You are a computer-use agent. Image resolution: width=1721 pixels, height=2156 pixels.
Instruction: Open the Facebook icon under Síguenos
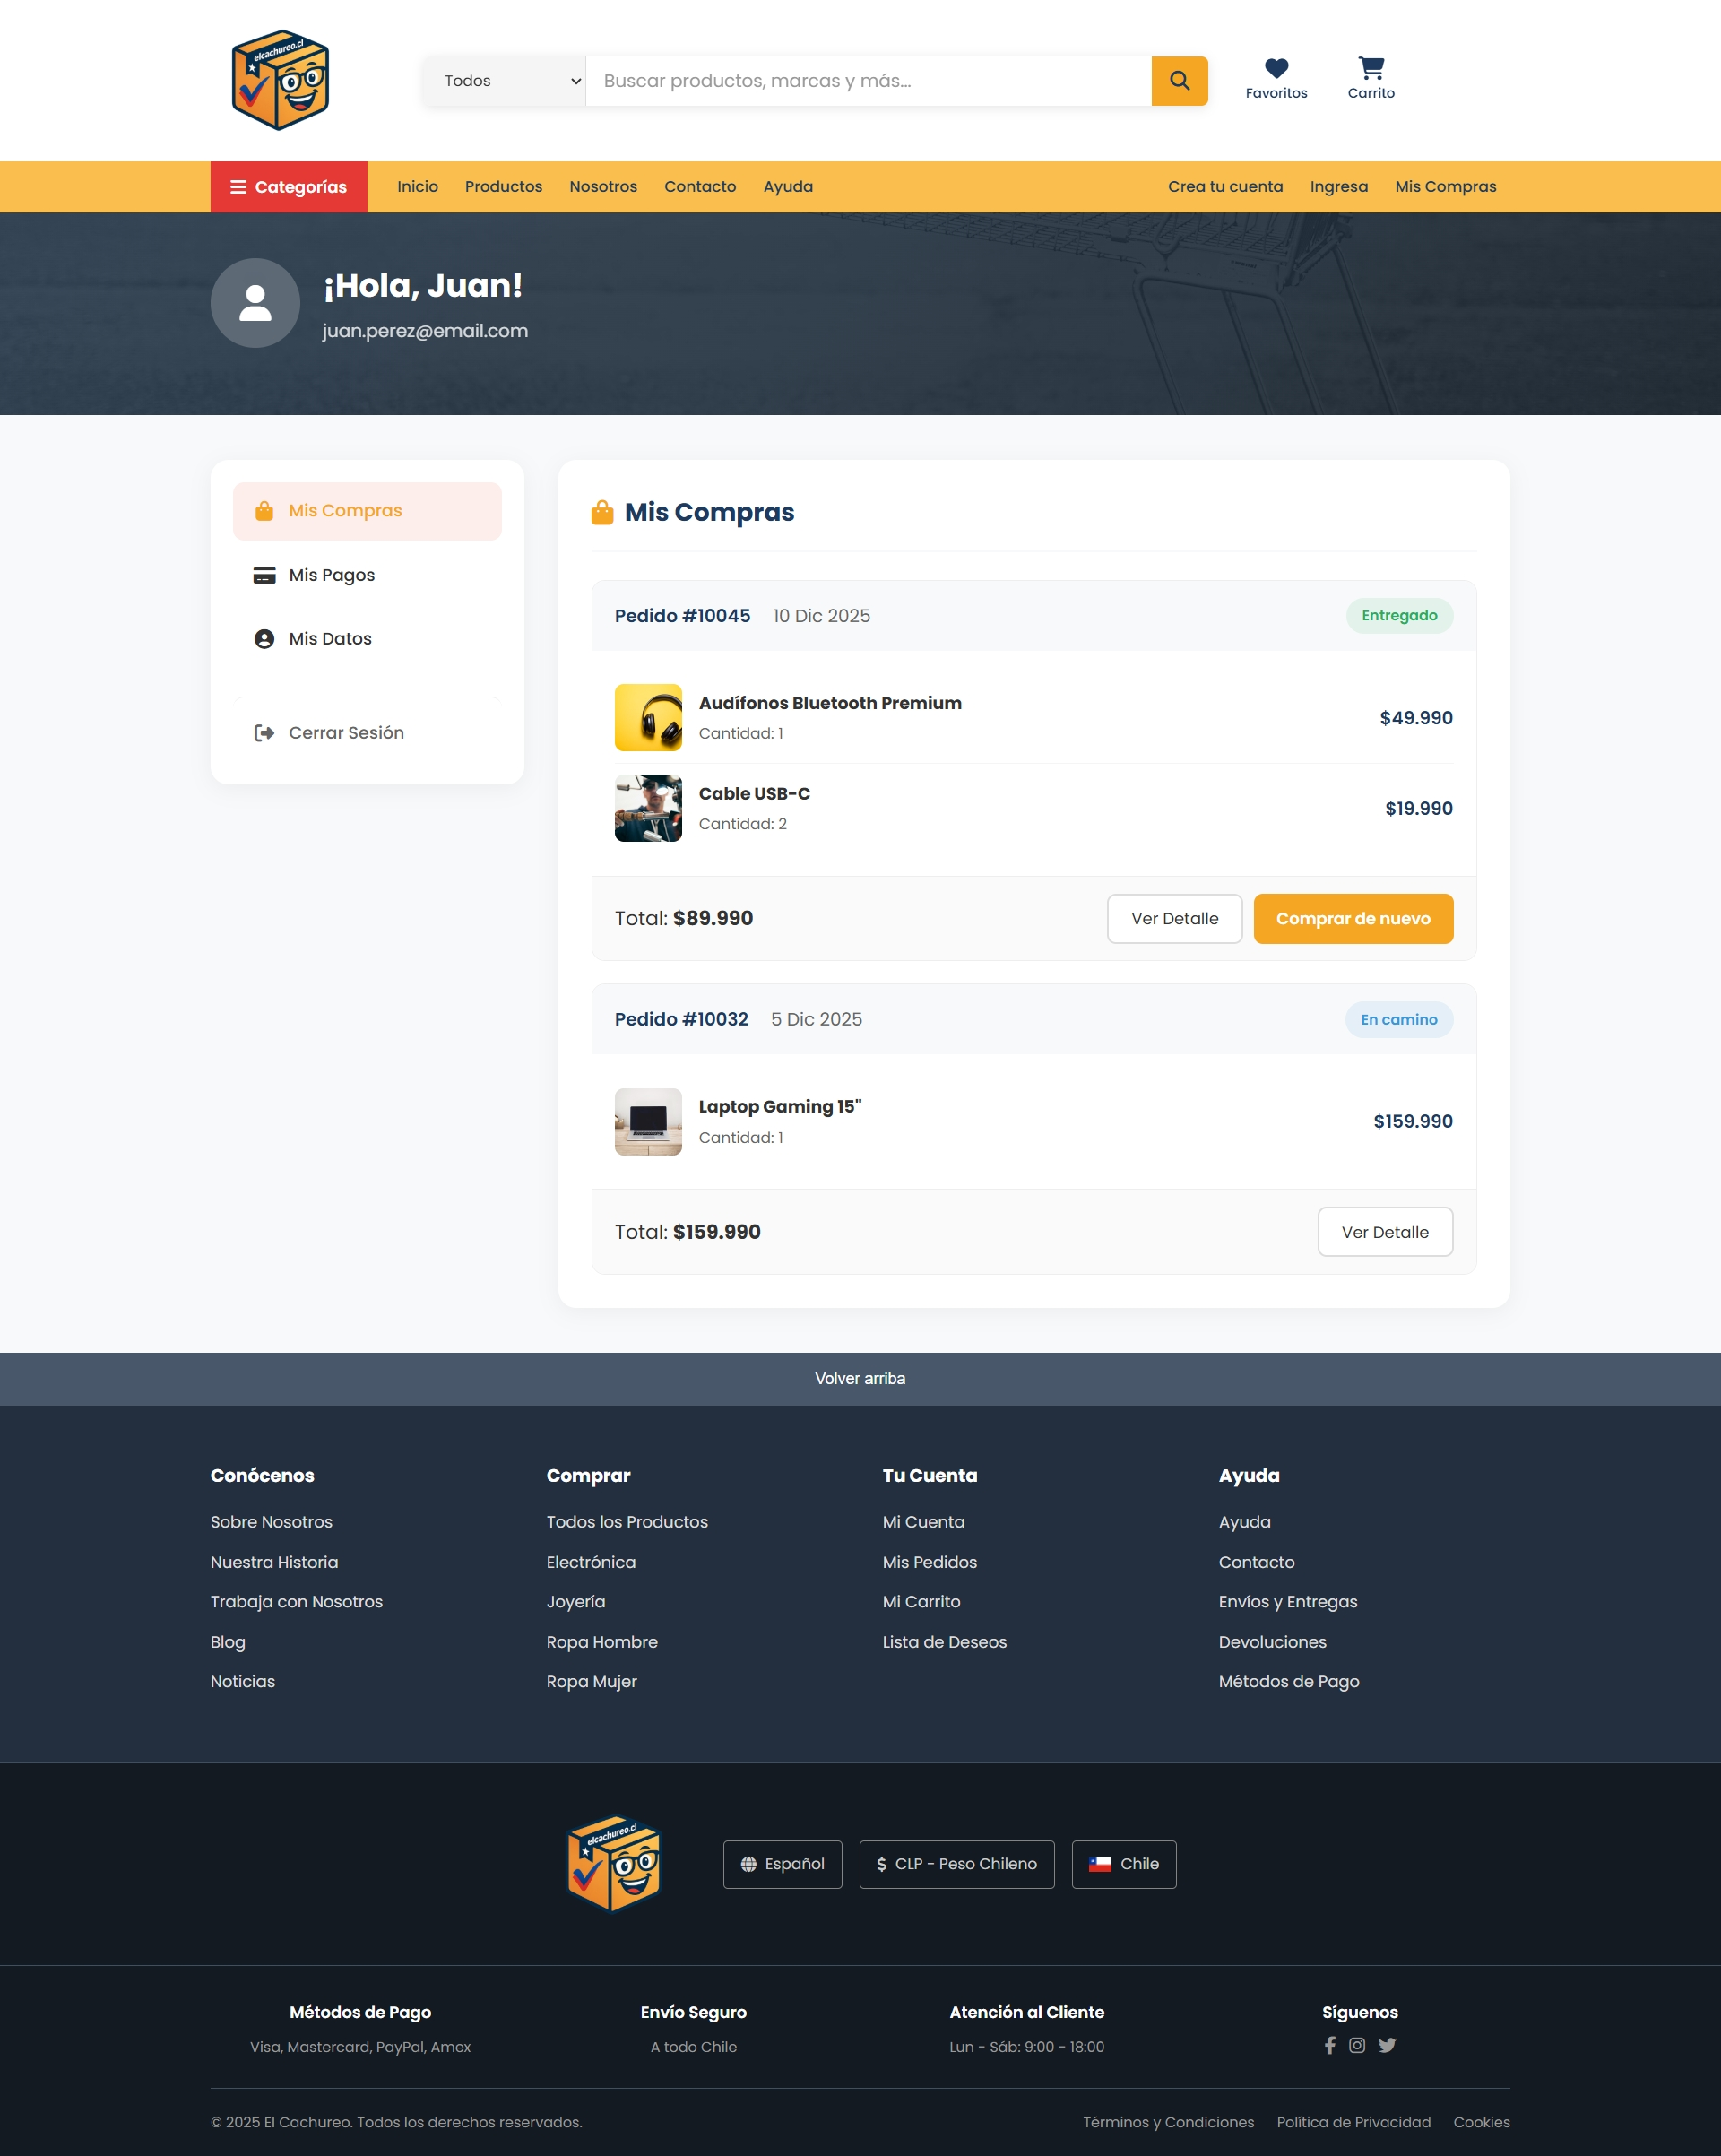(1329, 2045)
